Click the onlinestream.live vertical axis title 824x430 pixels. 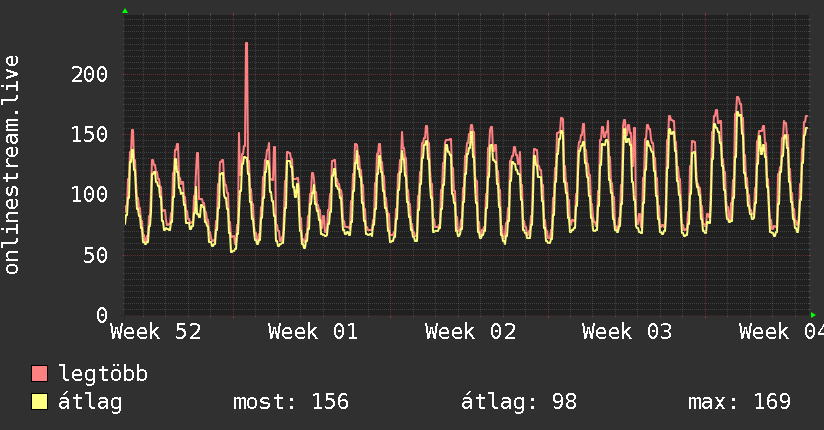[x=12, y=164]
